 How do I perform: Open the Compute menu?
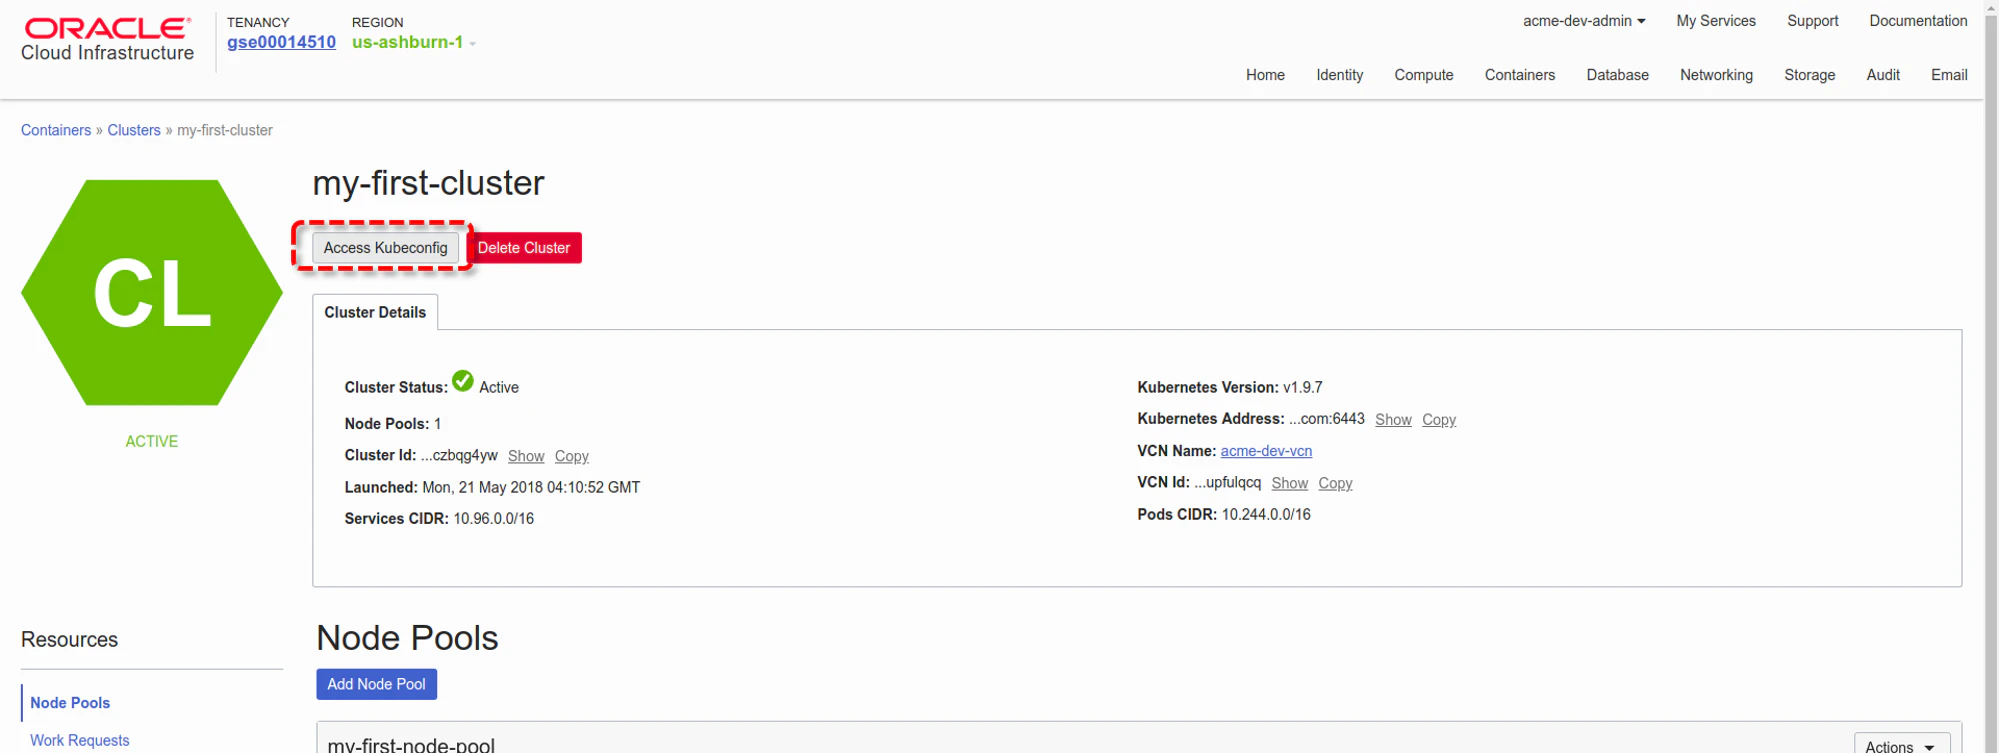coord(1424,75)
